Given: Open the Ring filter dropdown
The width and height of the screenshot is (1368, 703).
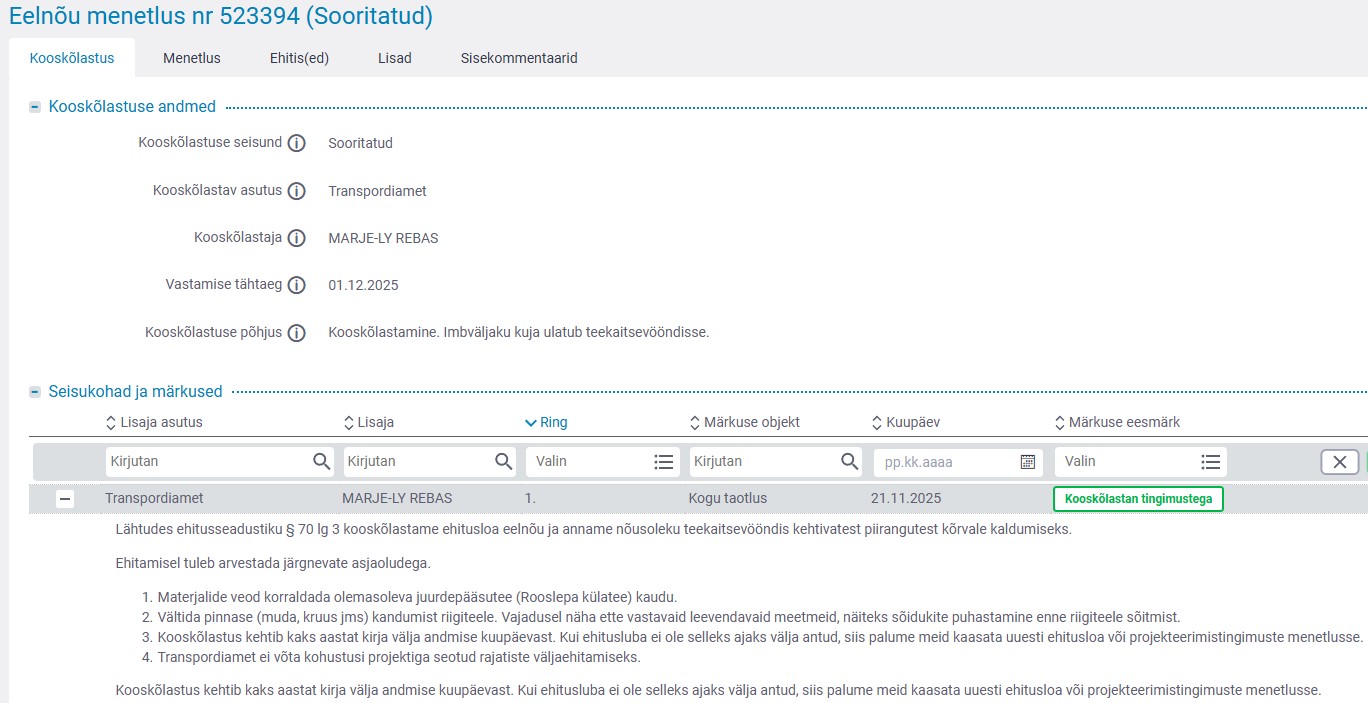Looking at the screenshot, I should (x=663, y=462).
